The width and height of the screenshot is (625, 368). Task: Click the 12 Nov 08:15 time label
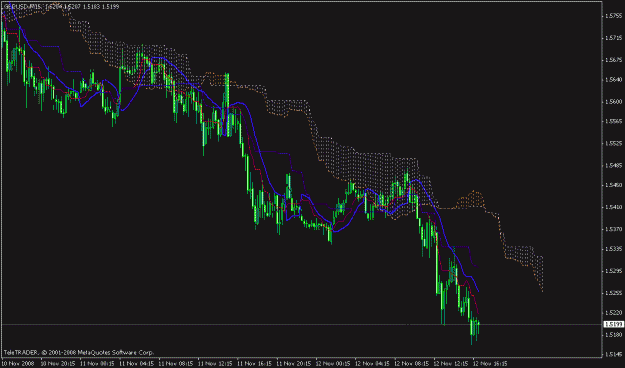(411, 364)
